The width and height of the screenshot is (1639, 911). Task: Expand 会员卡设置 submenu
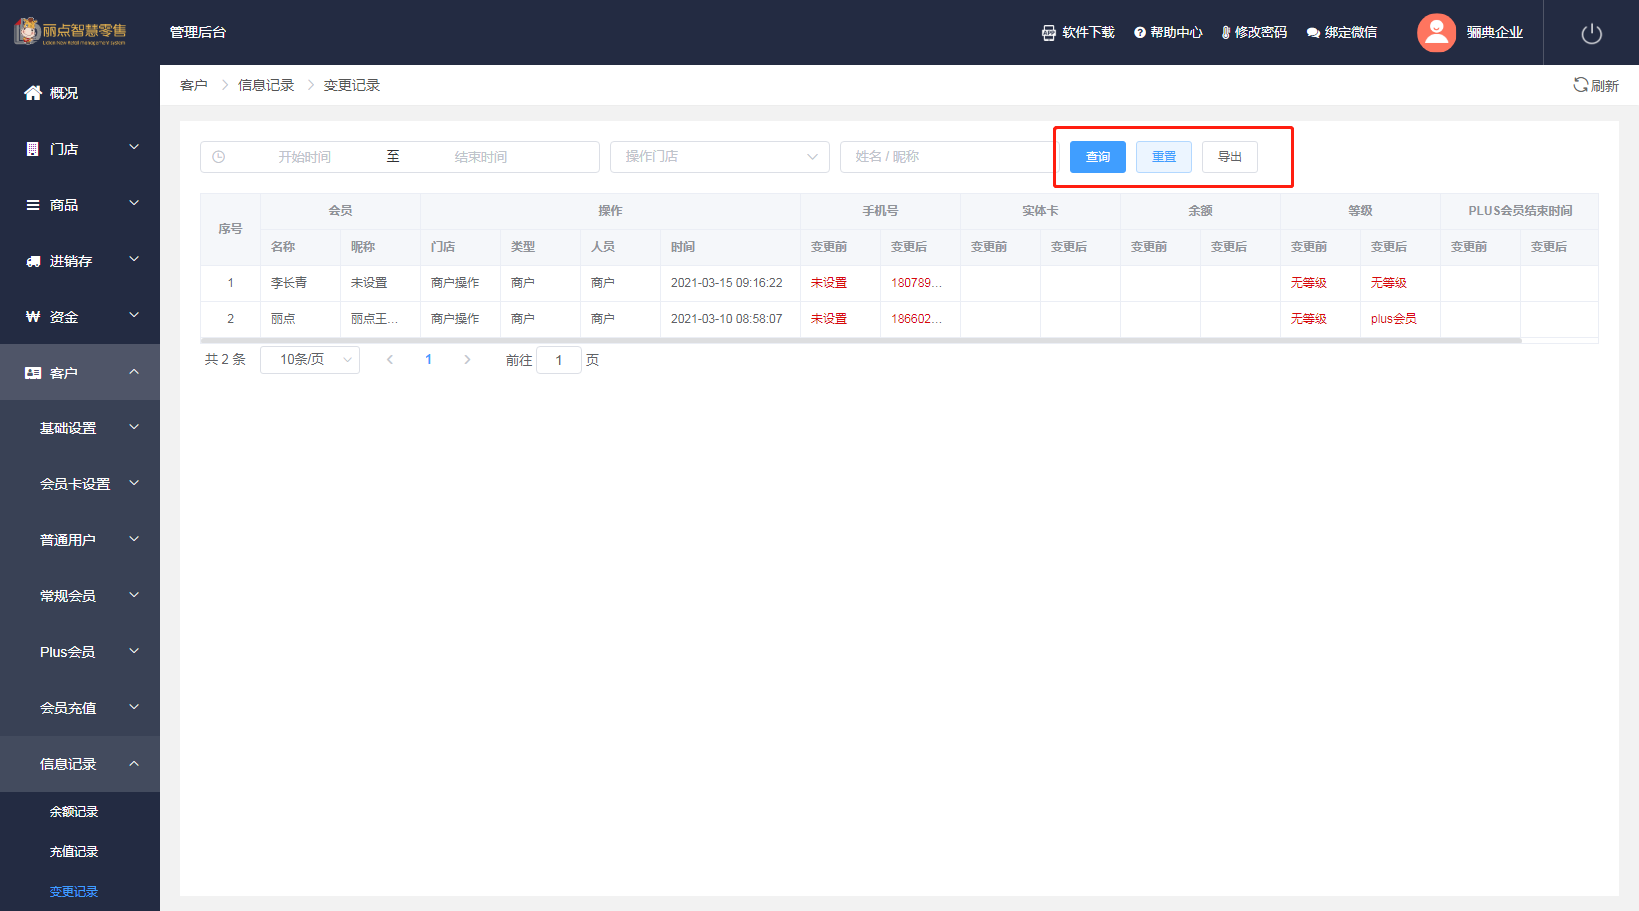pyautogui.click(x=80, y=484)
